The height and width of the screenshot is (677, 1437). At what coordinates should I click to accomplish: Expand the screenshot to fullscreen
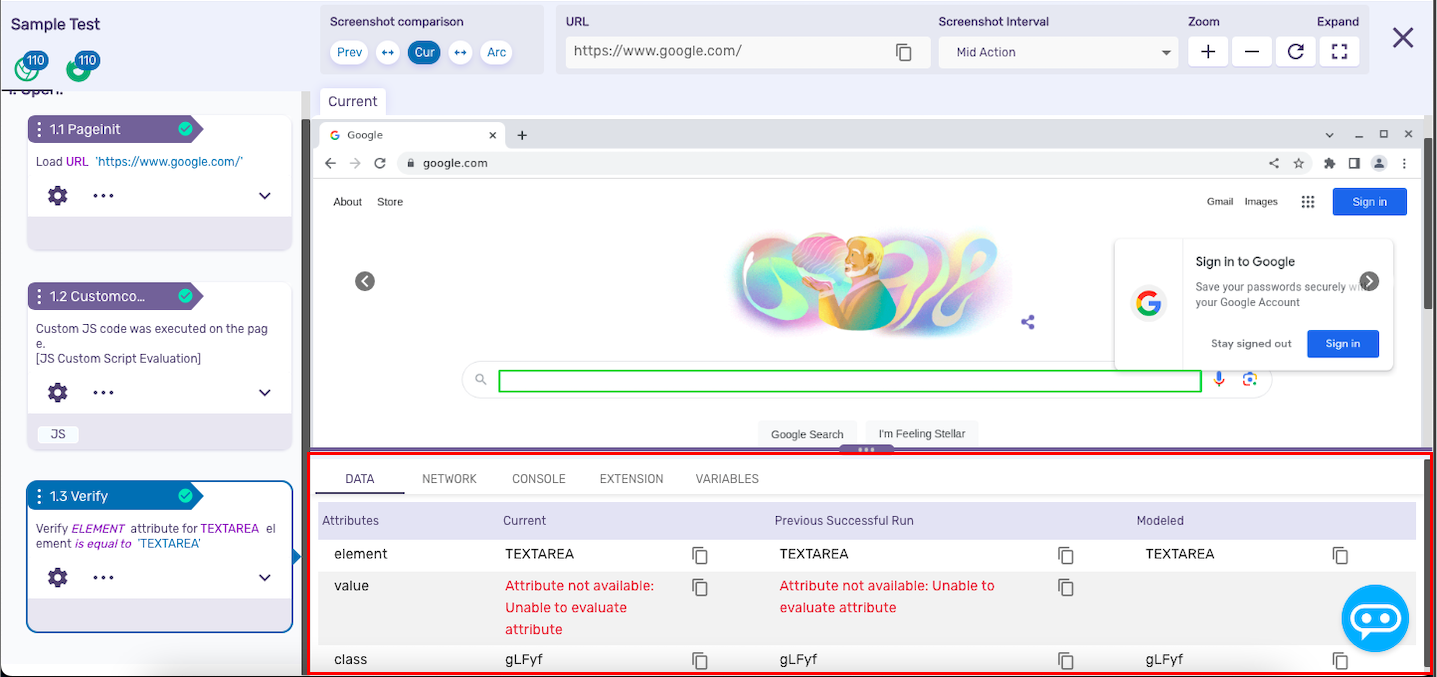pyautogui.click(x=1340, y=52)
